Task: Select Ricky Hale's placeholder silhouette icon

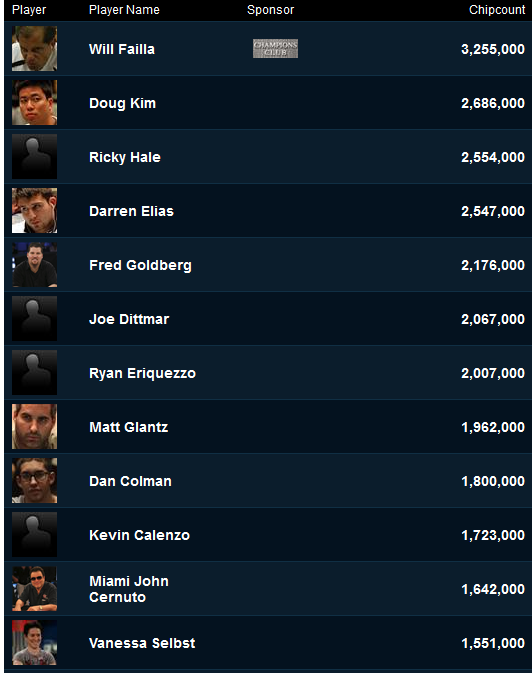Action: click(34, 157)
